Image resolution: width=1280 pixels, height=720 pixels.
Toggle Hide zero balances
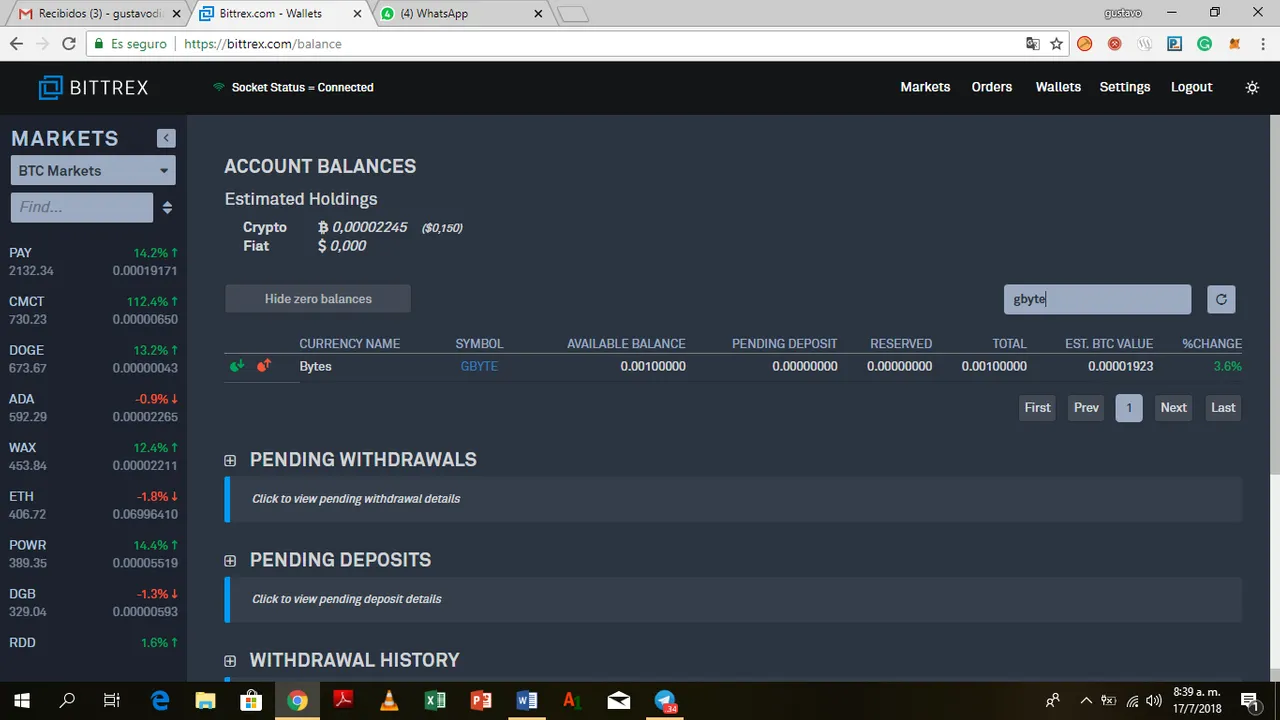pos(318,299)
